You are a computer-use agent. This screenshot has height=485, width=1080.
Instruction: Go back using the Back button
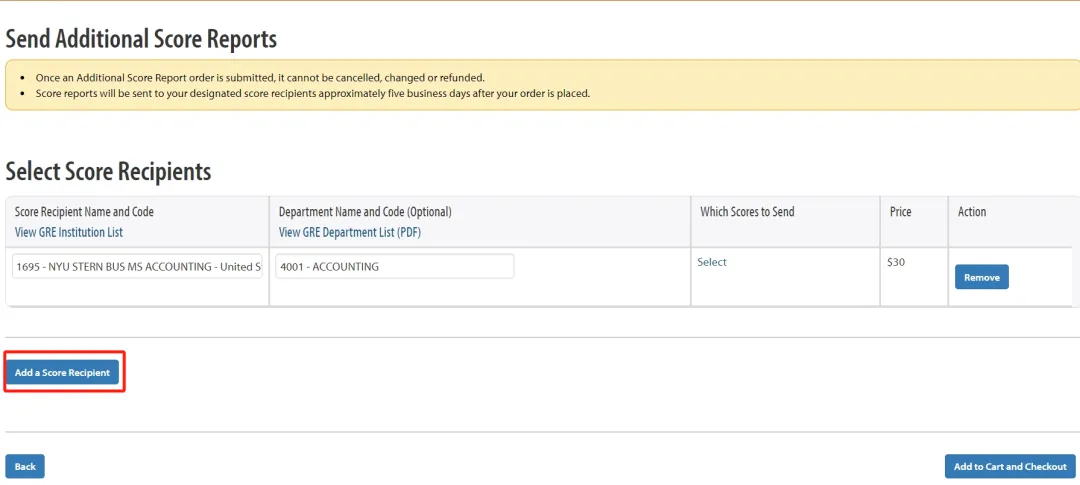(x=25, y=467)
